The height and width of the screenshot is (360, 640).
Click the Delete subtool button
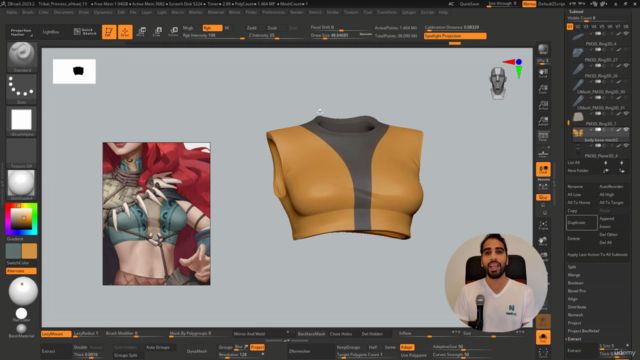coord(582,239)
